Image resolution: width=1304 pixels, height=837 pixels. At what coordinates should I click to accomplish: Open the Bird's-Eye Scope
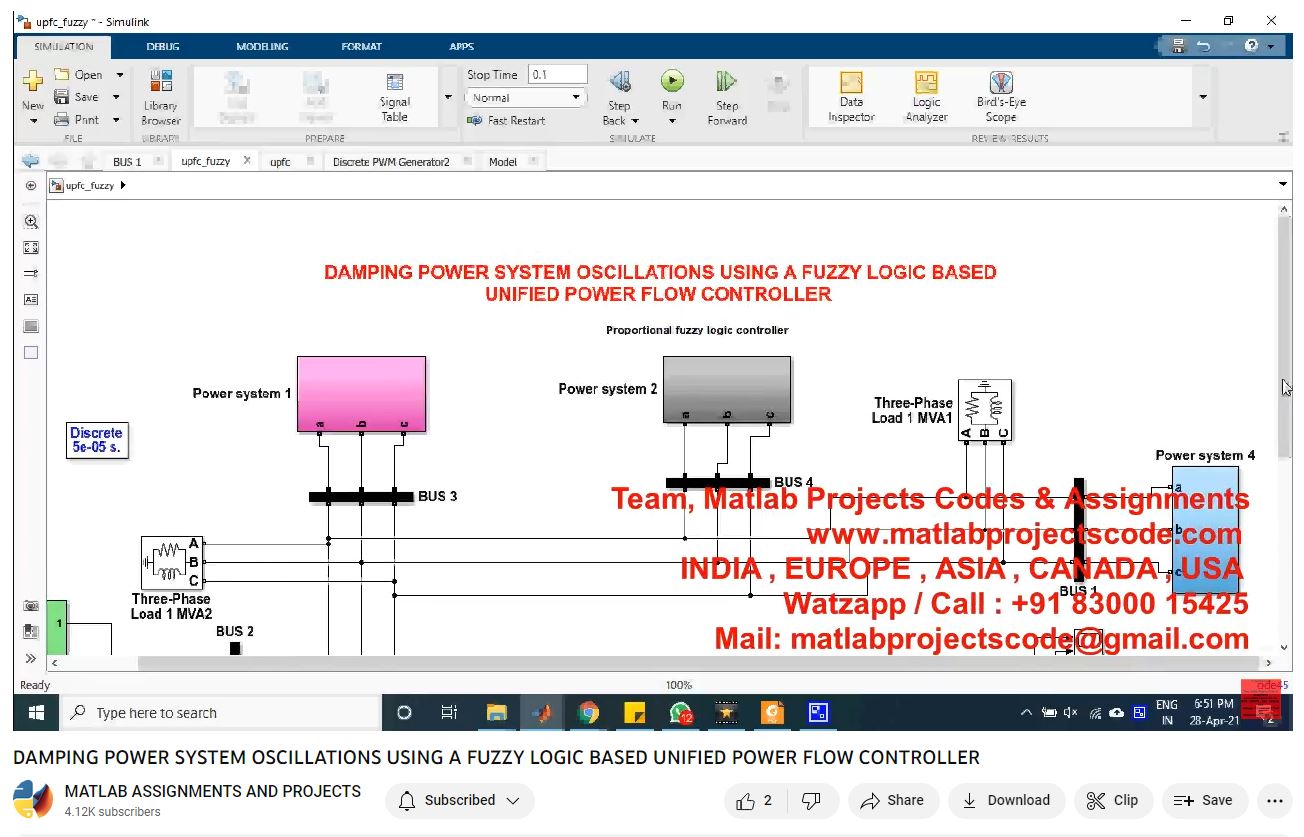pos(1001,97)
